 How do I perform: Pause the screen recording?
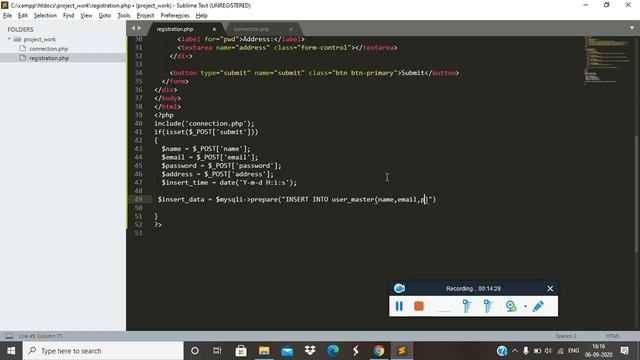coord(399,306)
